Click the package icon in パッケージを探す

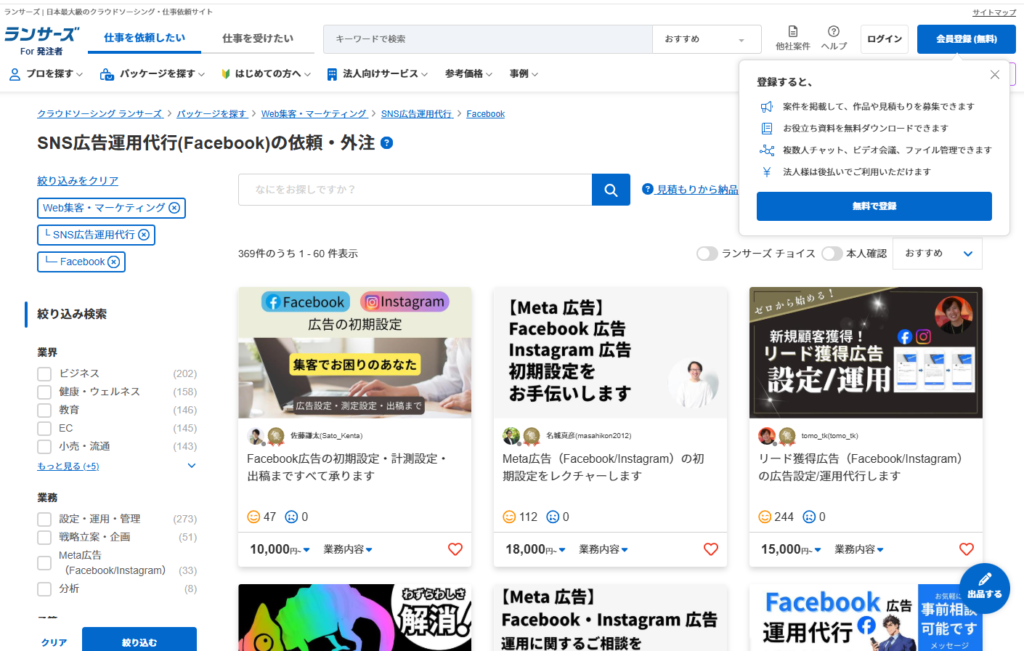pos(106,74)
